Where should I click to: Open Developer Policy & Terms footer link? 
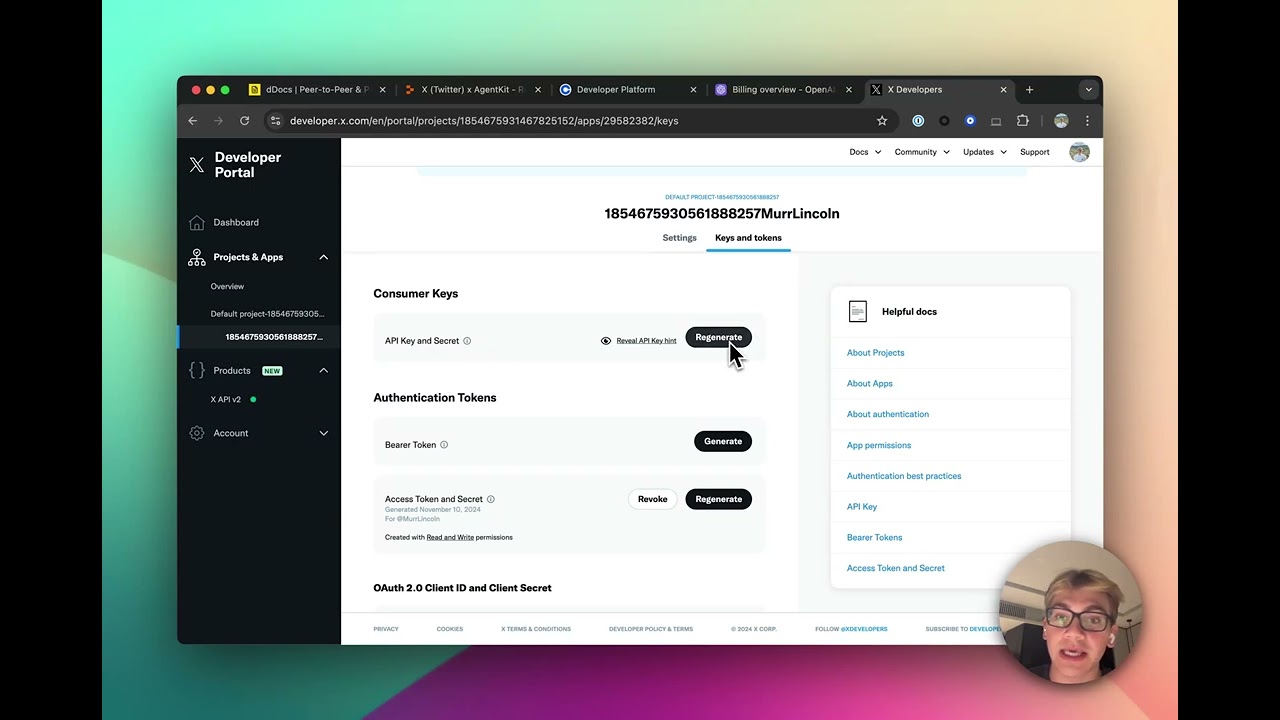pos(651,629)
